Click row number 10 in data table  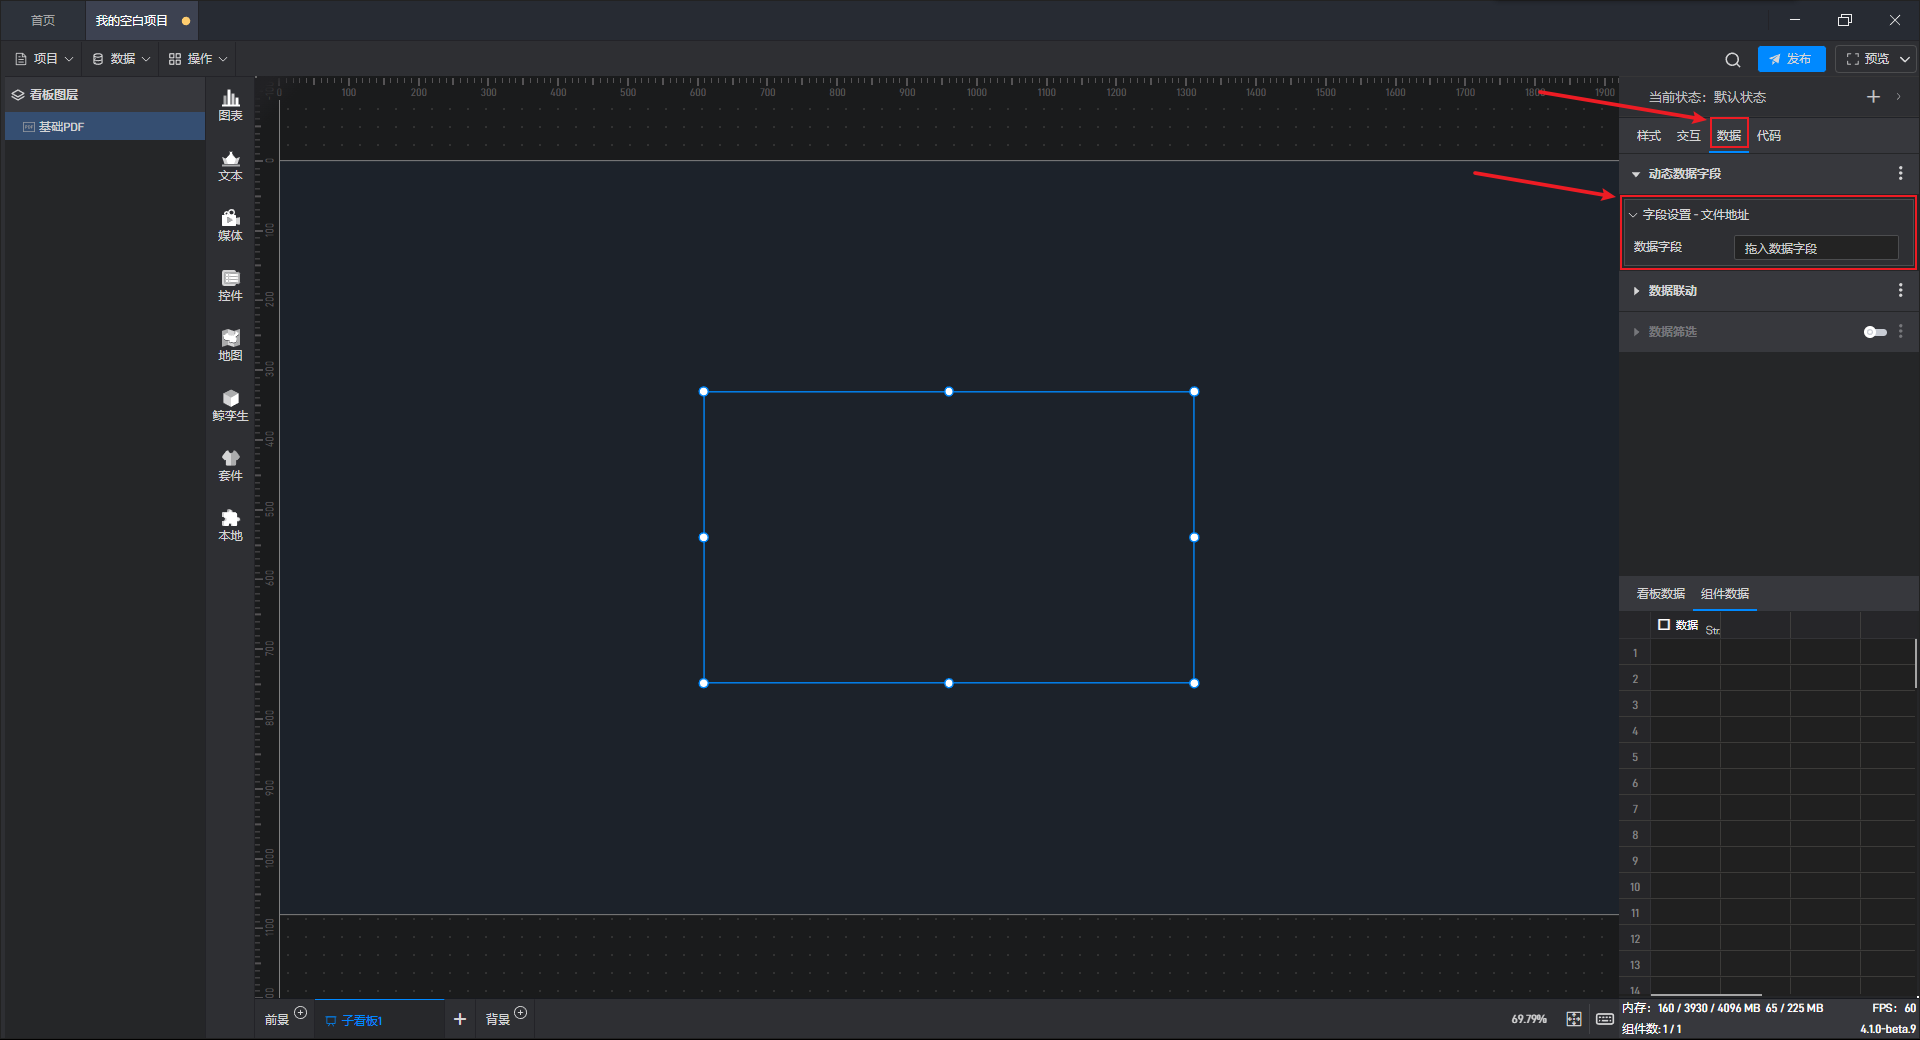(1635, 887)
